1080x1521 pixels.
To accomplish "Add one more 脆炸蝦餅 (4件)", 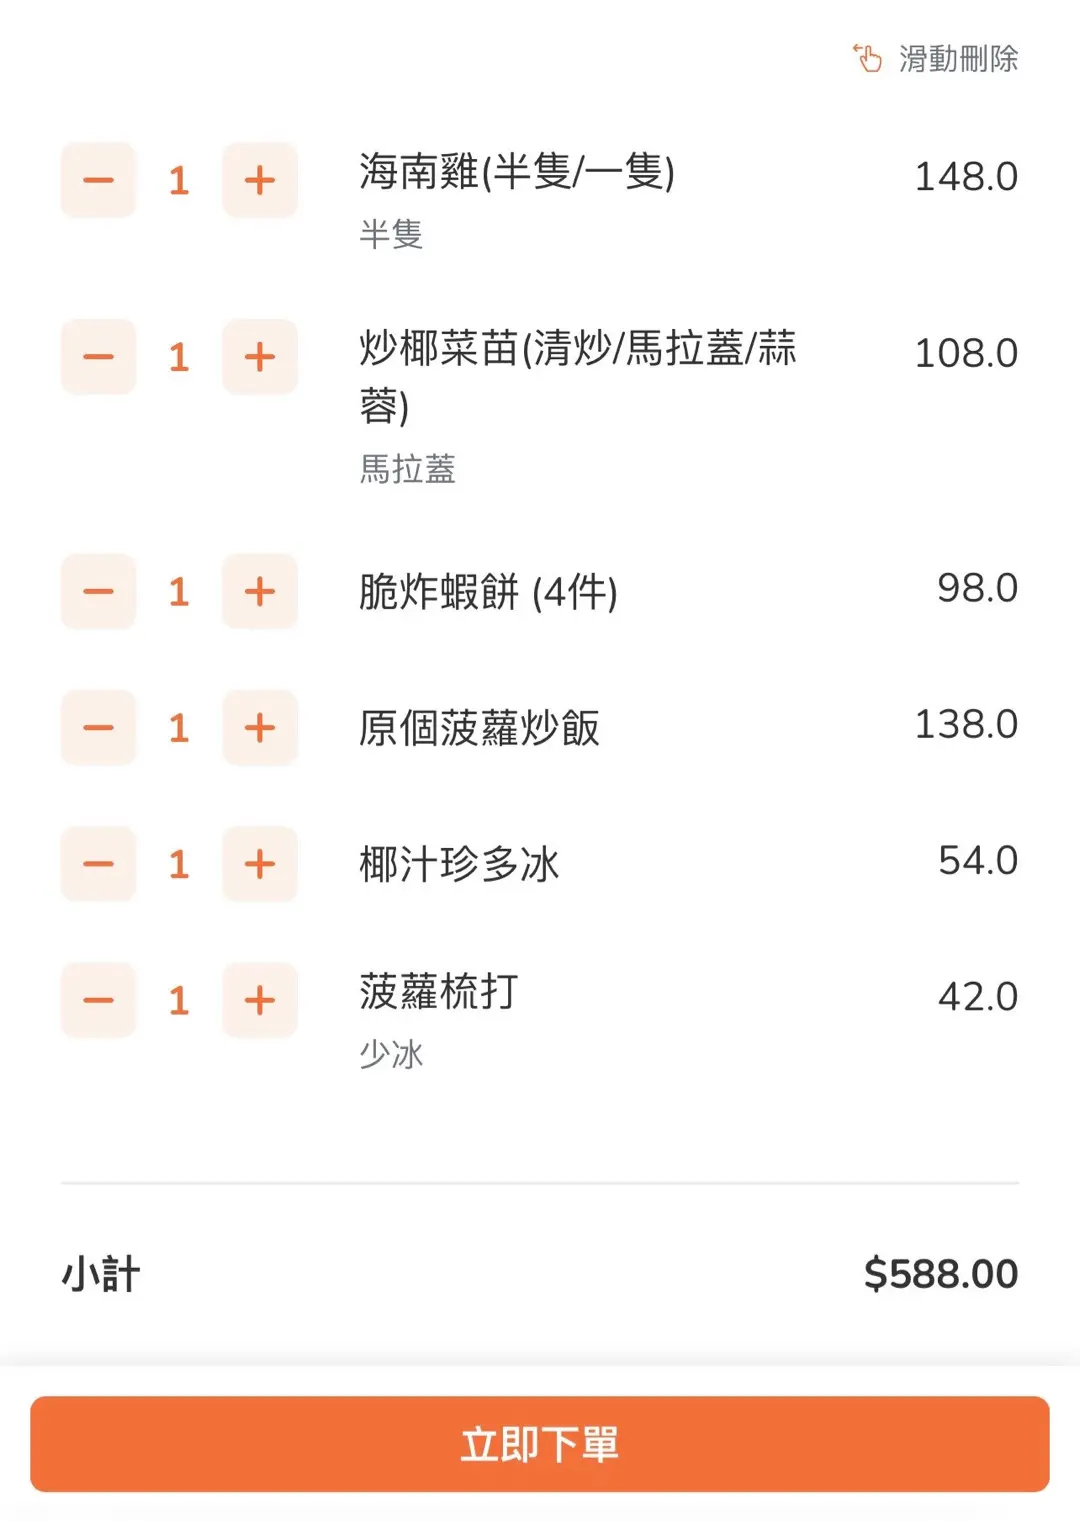I will click(x=260, y=591).
